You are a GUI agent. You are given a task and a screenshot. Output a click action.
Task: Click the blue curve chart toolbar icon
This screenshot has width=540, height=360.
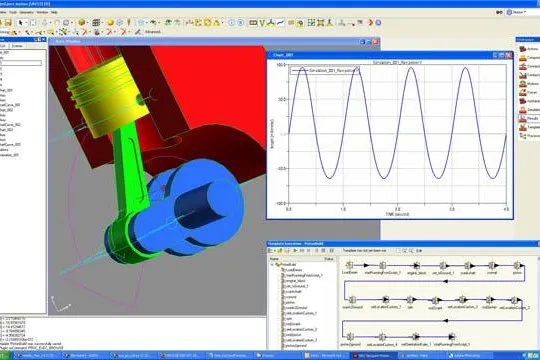click(x=281, y=23)
